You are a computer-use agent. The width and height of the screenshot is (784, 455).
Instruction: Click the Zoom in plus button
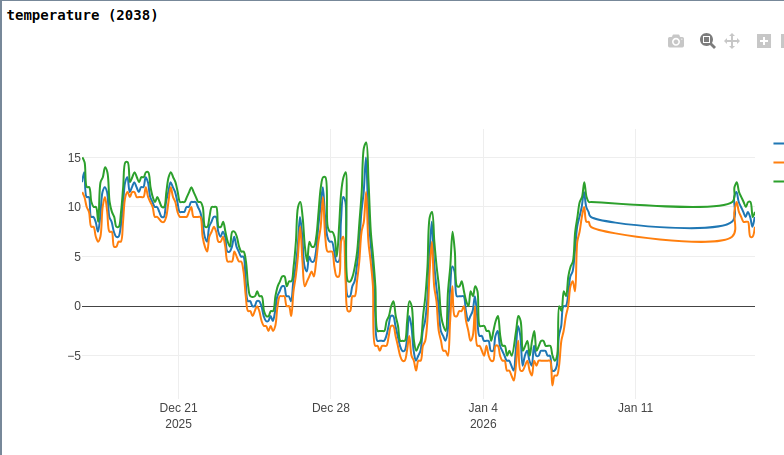pyautogui.click(x=764, y=41)
